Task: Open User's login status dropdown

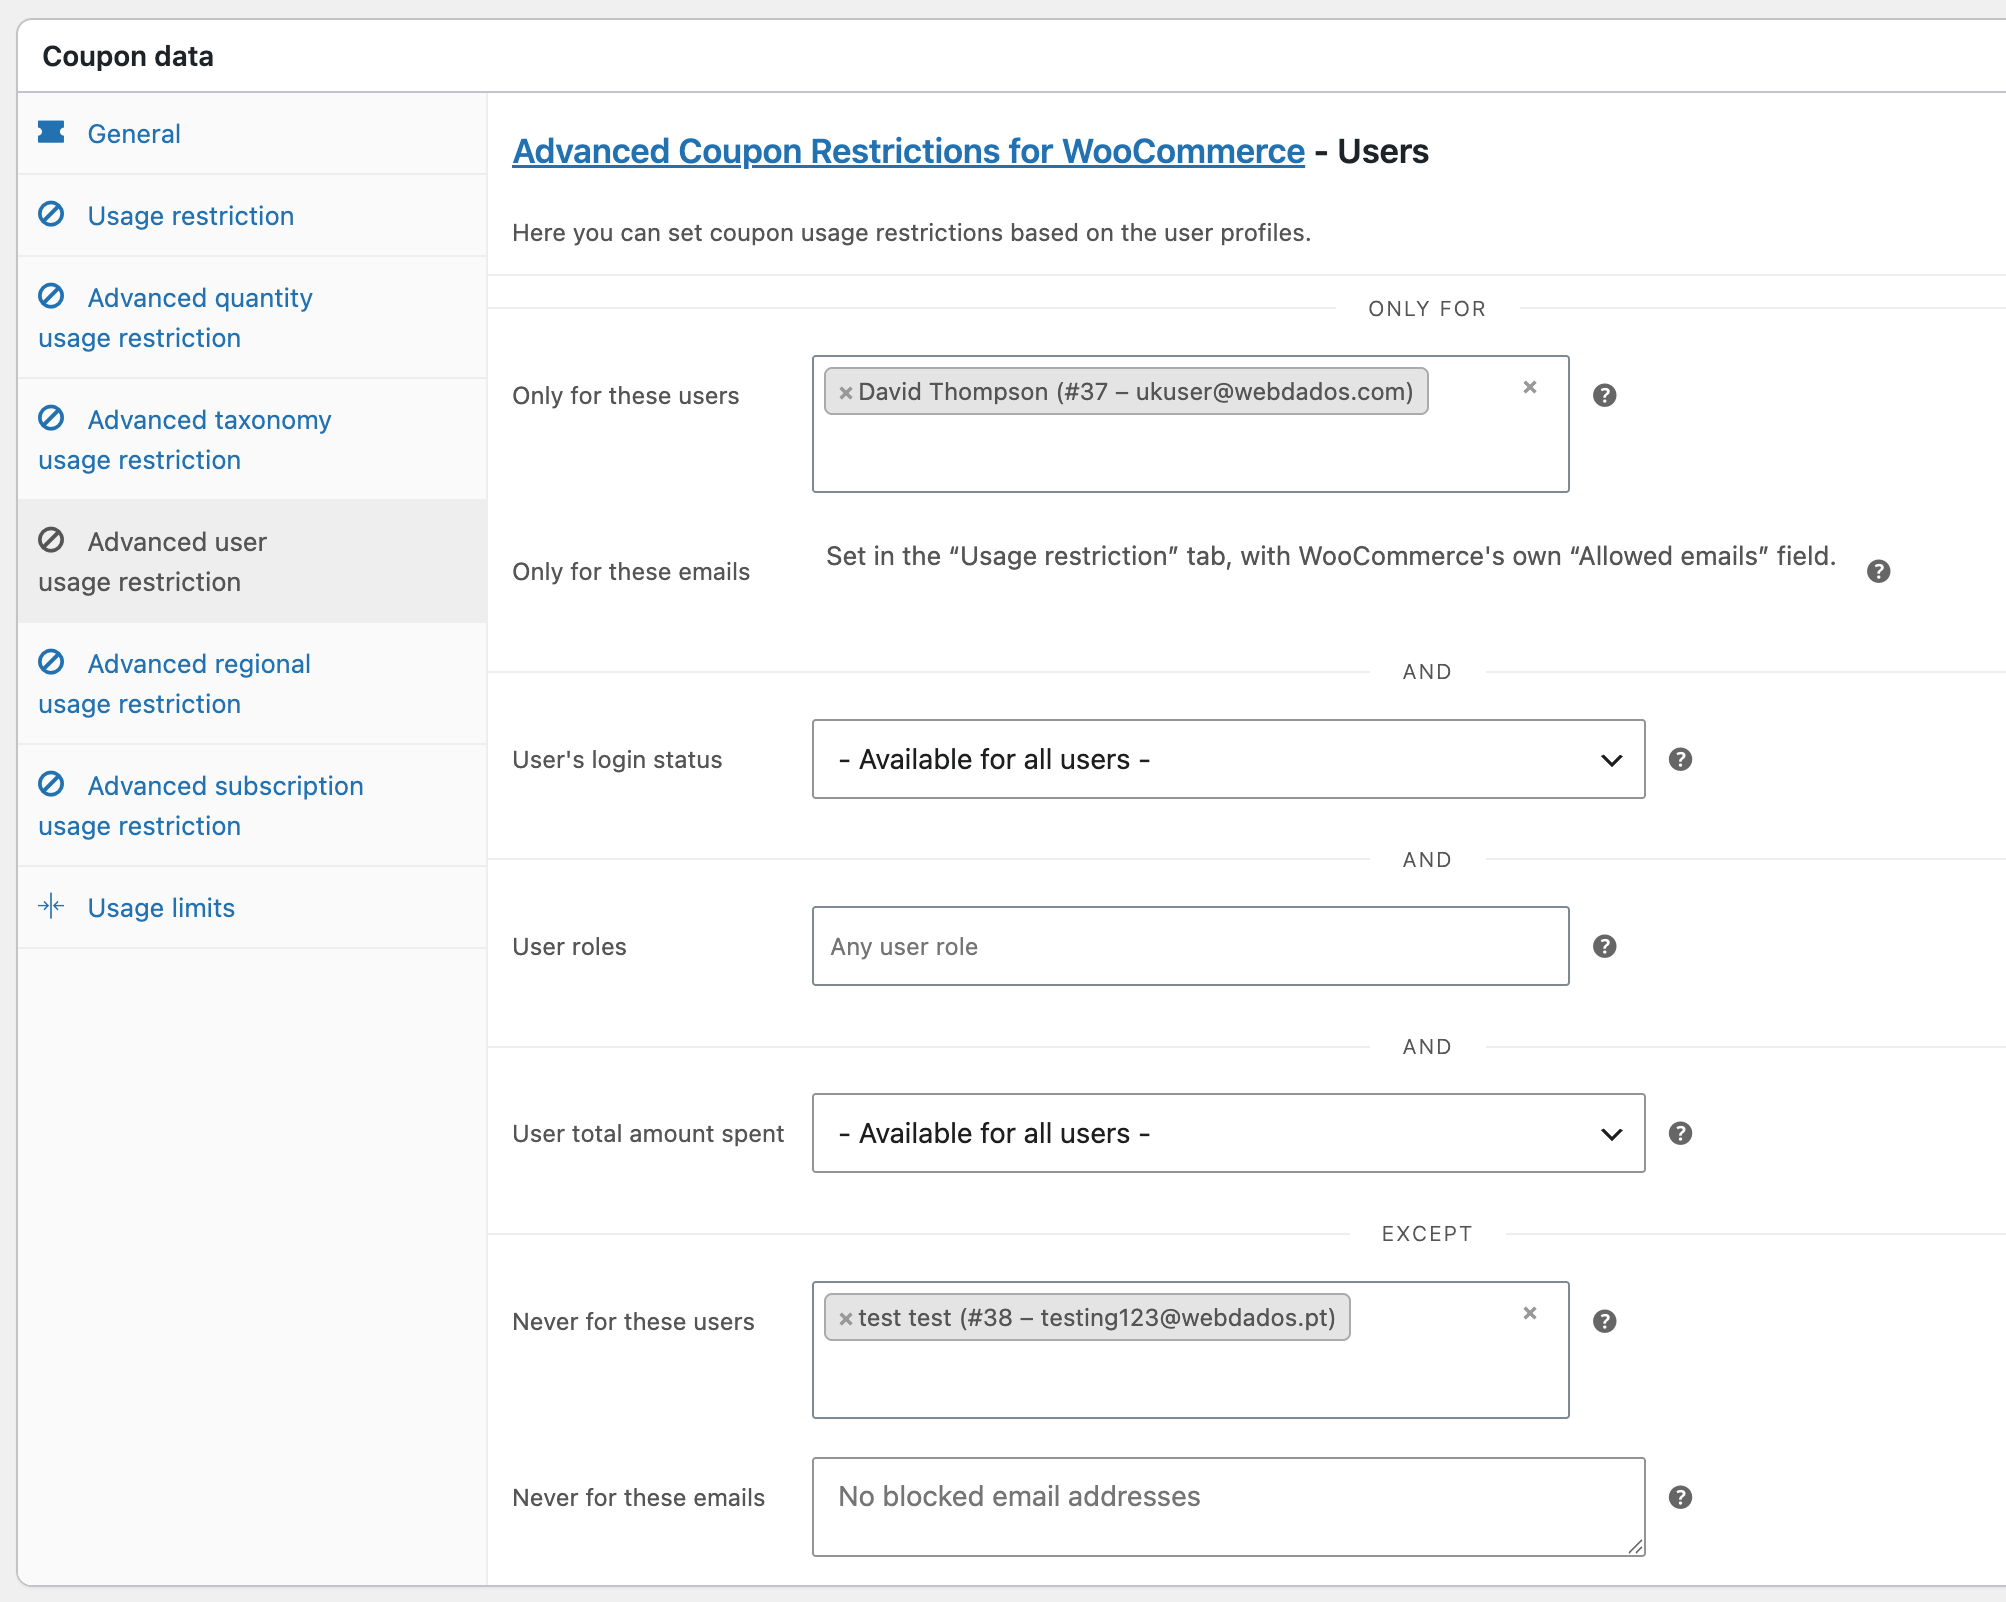Action: pos(1228,759)
